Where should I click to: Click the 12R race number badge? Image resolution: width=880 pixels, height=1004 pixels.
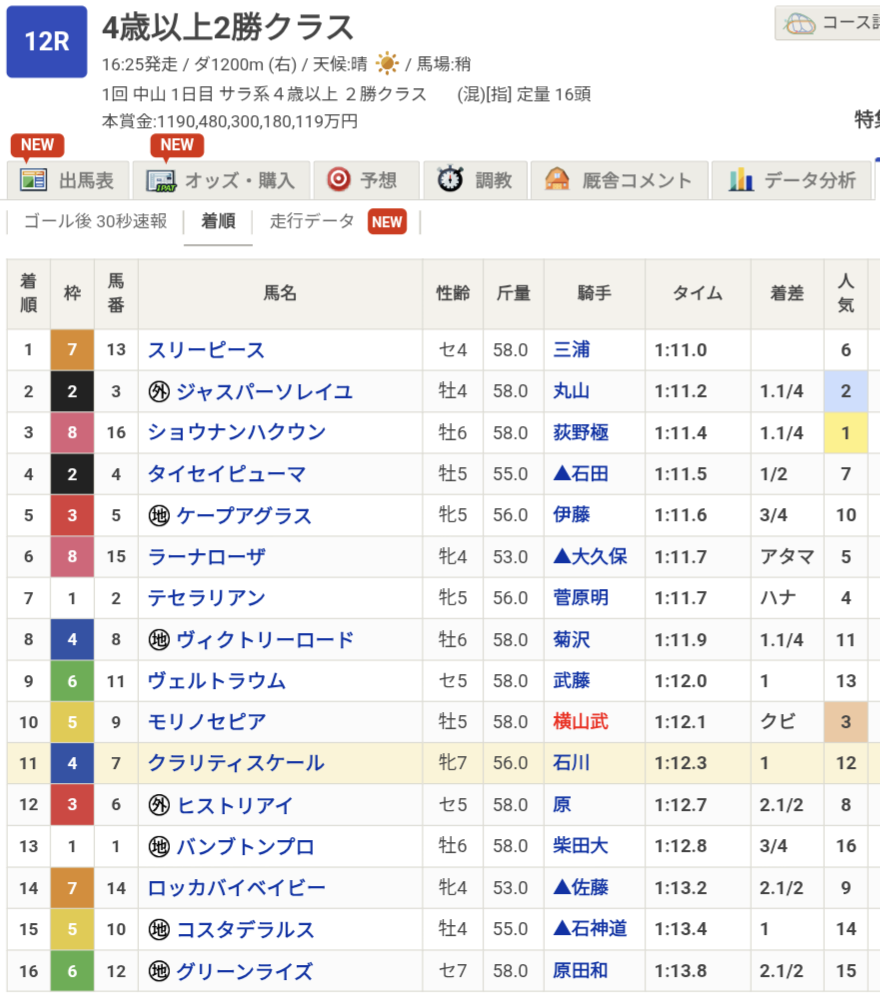point(47,42)
